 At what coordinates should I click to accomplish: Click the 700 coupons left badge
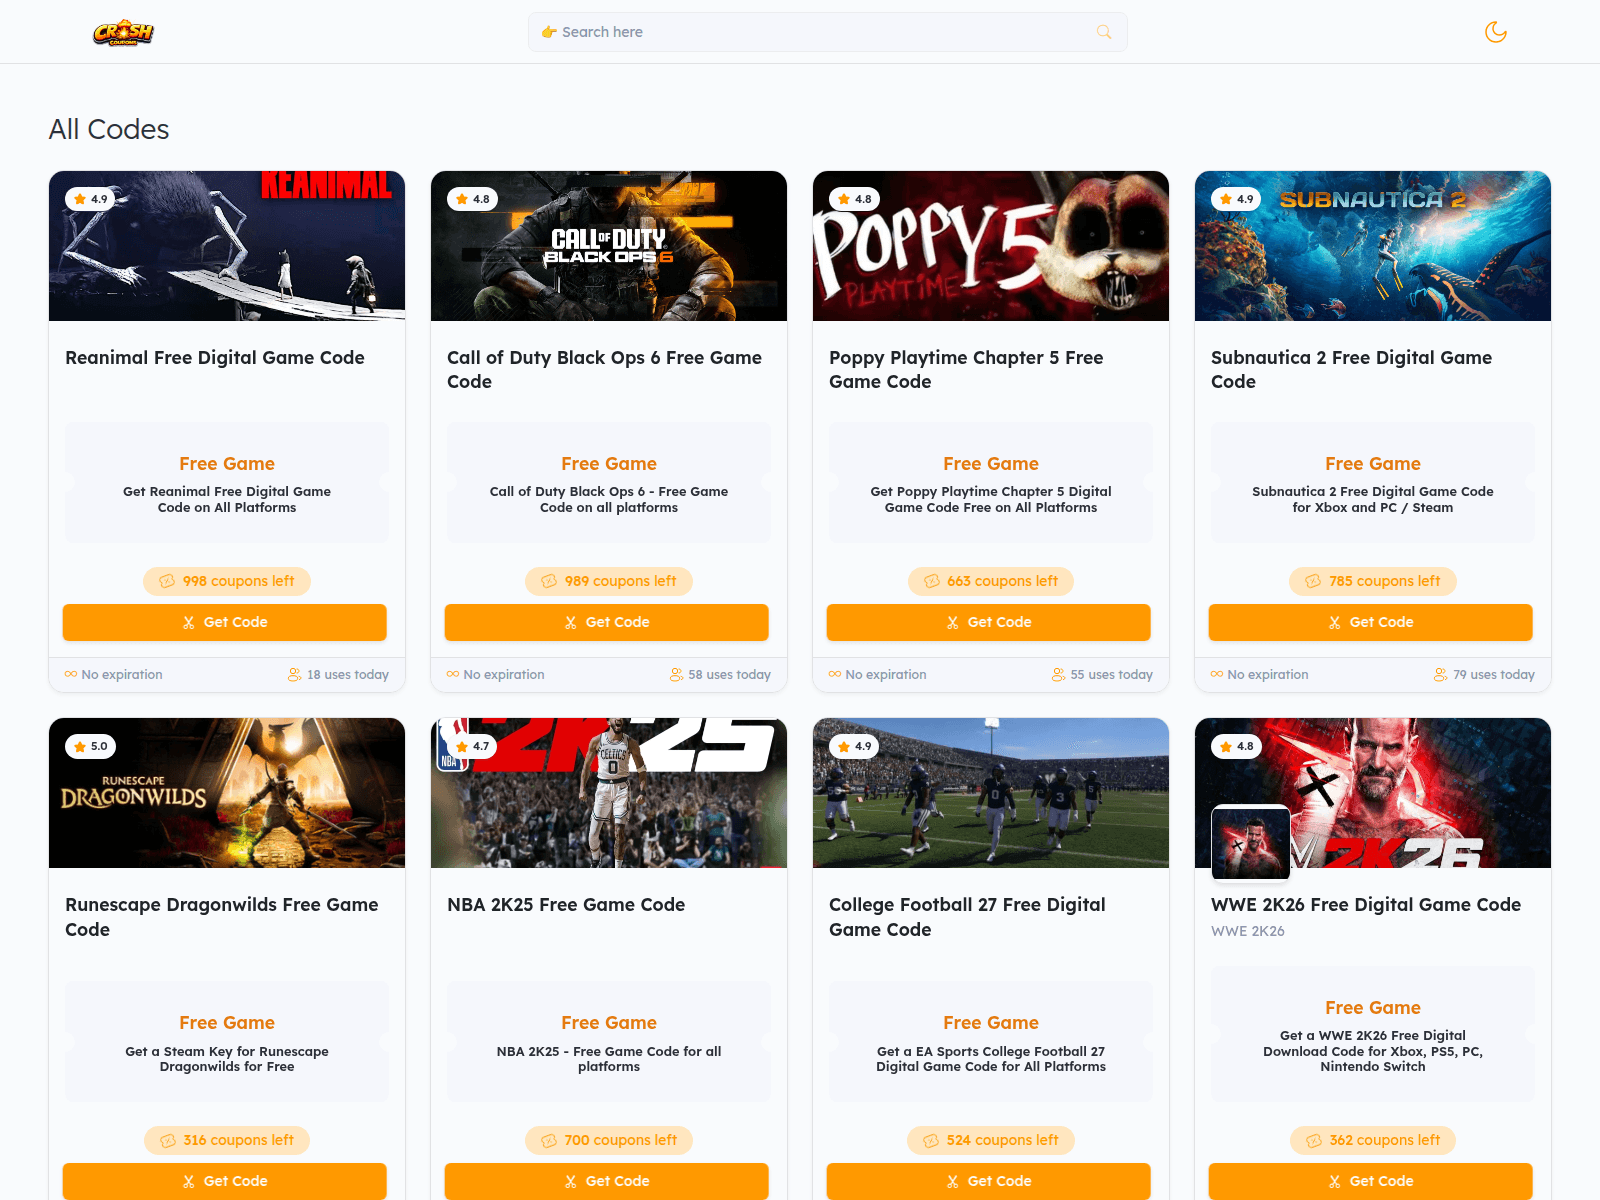click(609, 1140)
